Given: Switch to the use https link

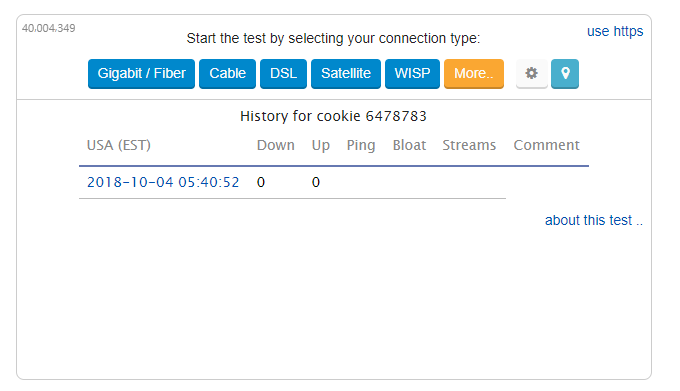Looking at the screenshot, I should pos(615,31).
